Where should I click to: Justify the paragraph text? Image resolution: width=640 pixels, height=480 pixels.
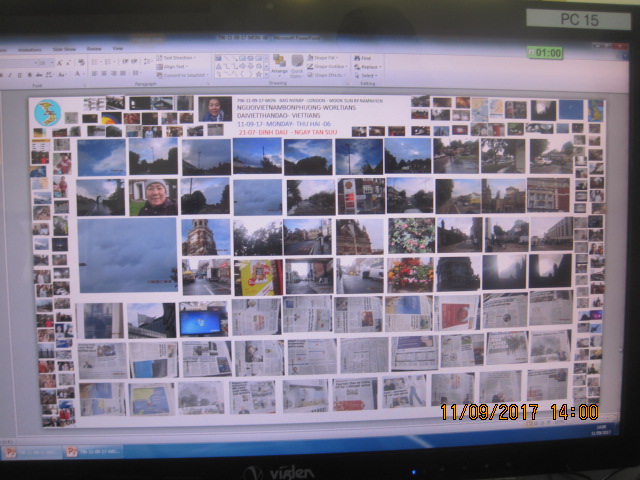pyautogui.click(x=122, y=73)
